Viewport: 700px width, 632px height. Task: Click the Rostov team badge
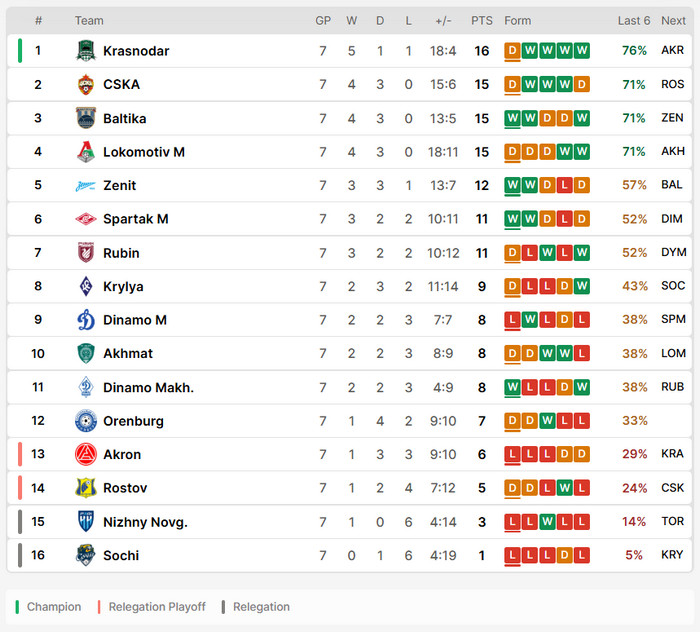pyautogui.click(x=86, y=488)
